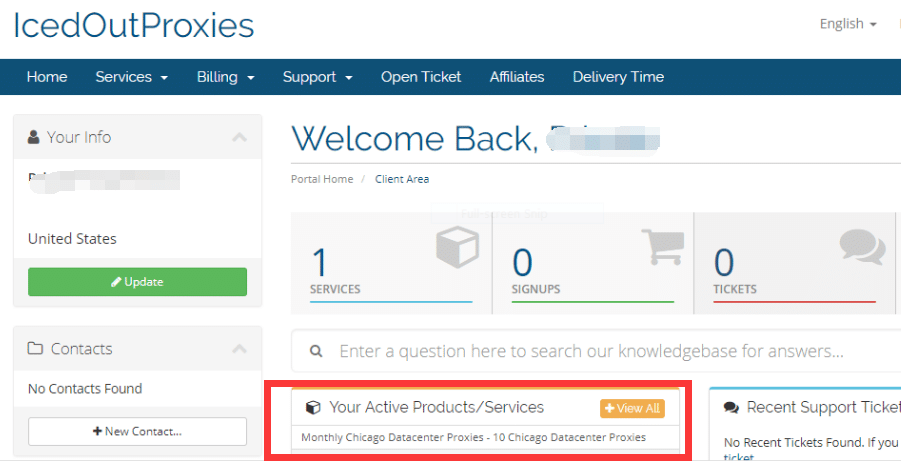Image resolution: width=901 pixels, height=461 pixels.
Task: Click the knowledgebase search field
Action: pos(596,351)
